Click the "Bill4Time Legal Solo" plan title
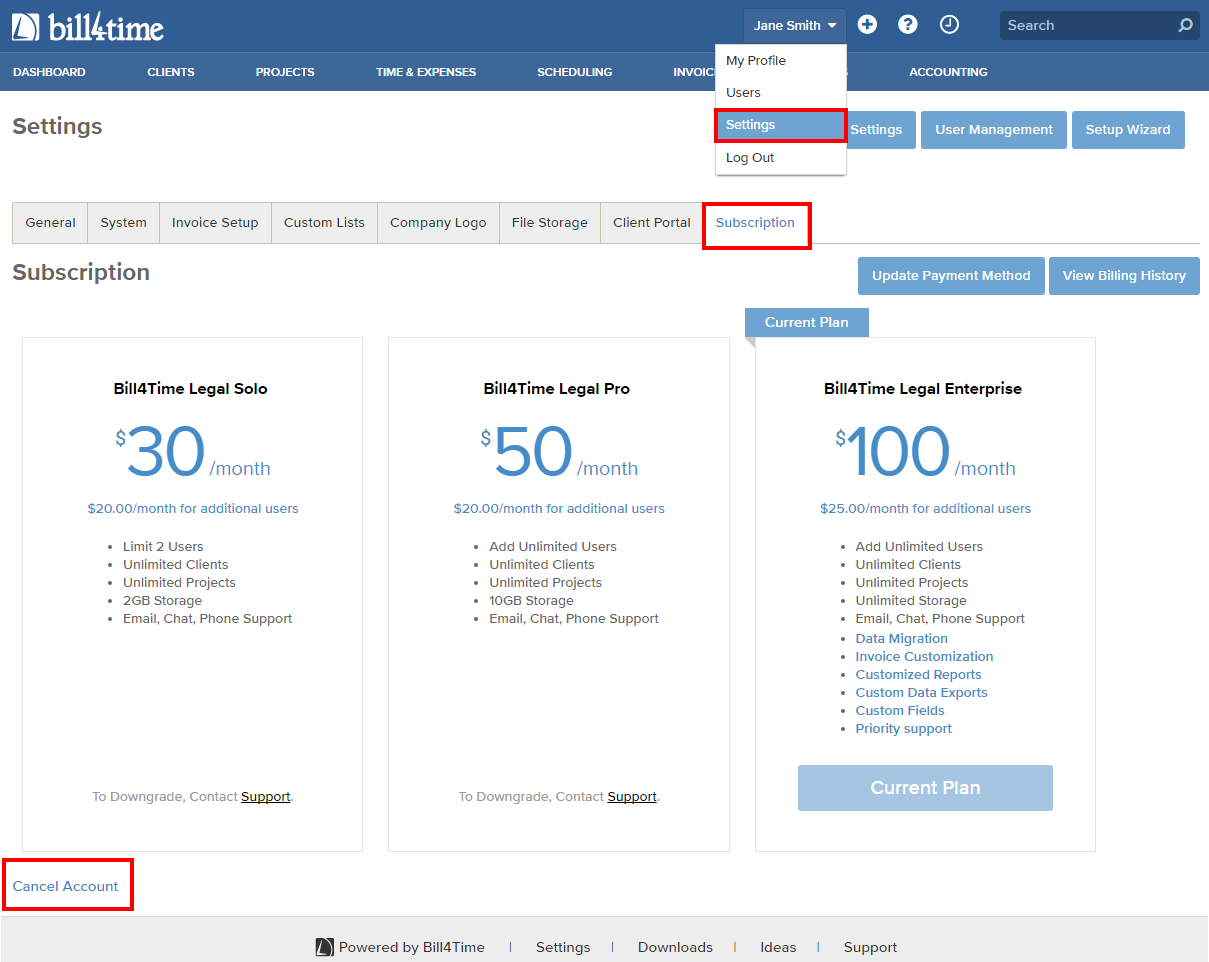Screen dimensions: 1209x962 191,389
